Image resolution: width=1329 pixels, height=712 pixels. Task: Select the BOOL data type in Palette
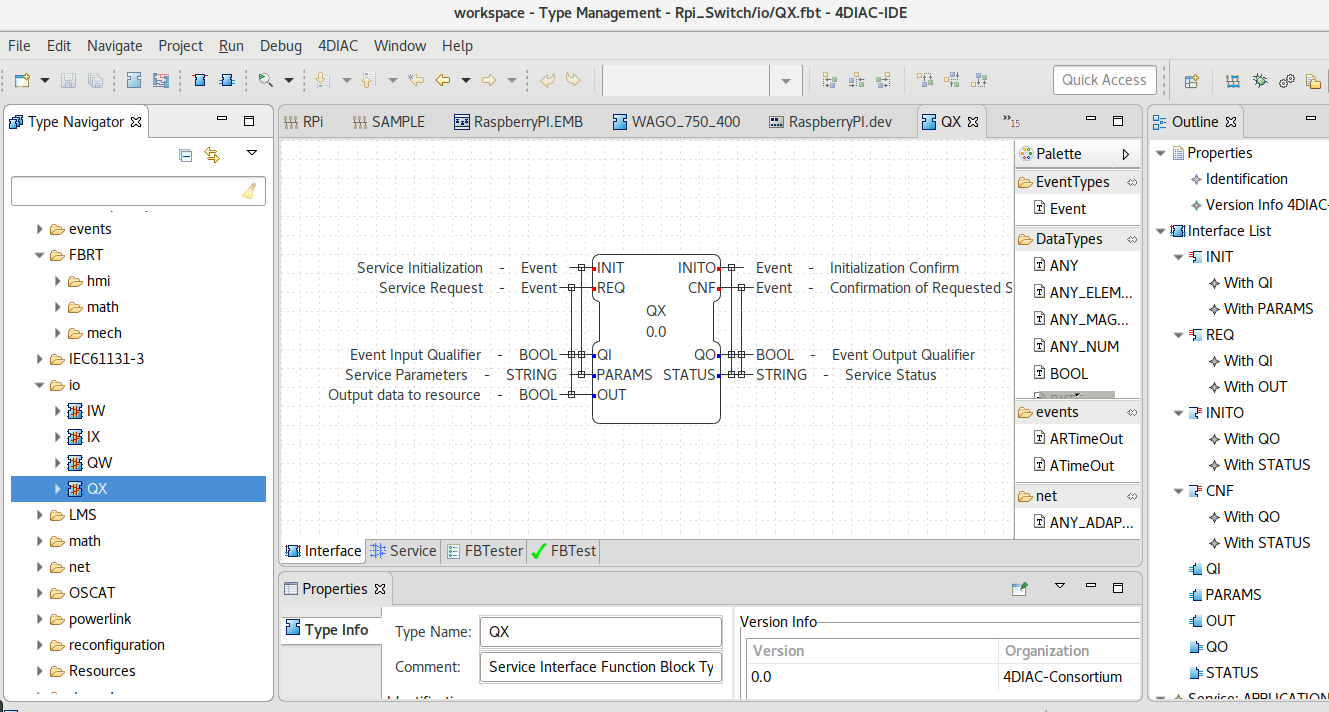(1069, 373)
